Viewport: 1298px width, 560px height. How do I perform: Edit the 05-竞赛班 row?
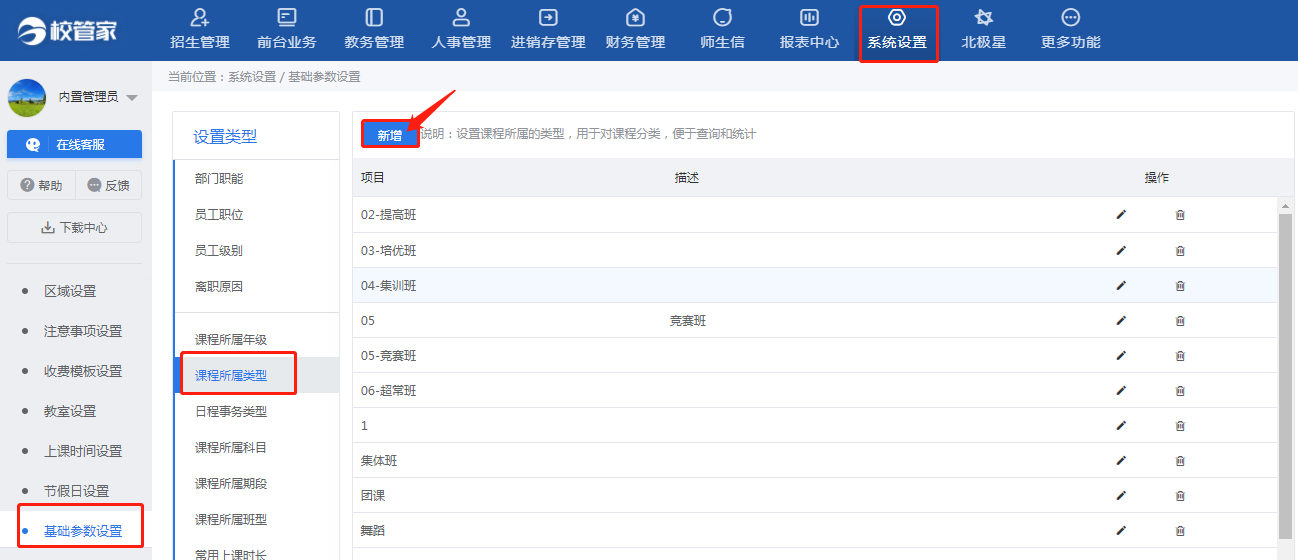pyautogui.click(x=1121, y=355)
